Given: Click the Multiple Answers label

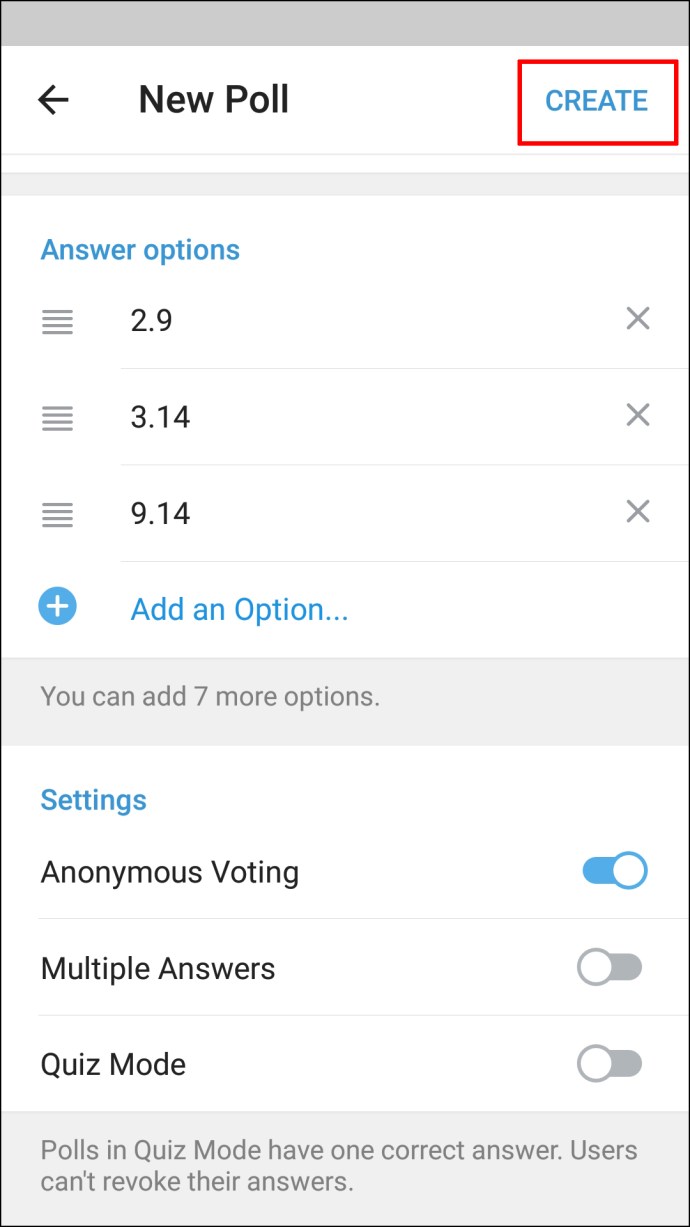Looking at the screenshot, I should coord(158,968).
